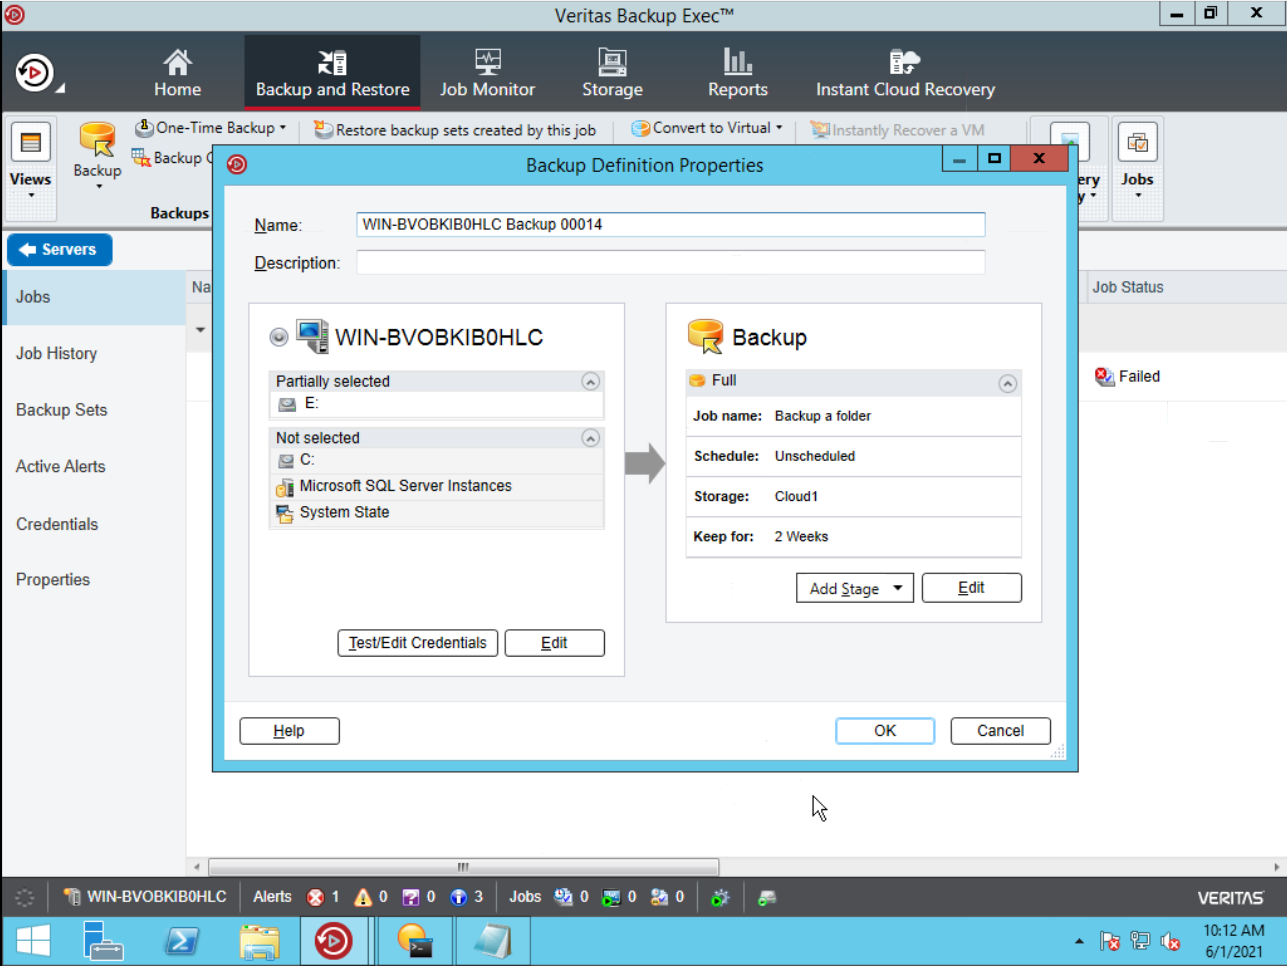Show hidden system tray icons
Viewport: 1287px width, 966px height.
1079,941
